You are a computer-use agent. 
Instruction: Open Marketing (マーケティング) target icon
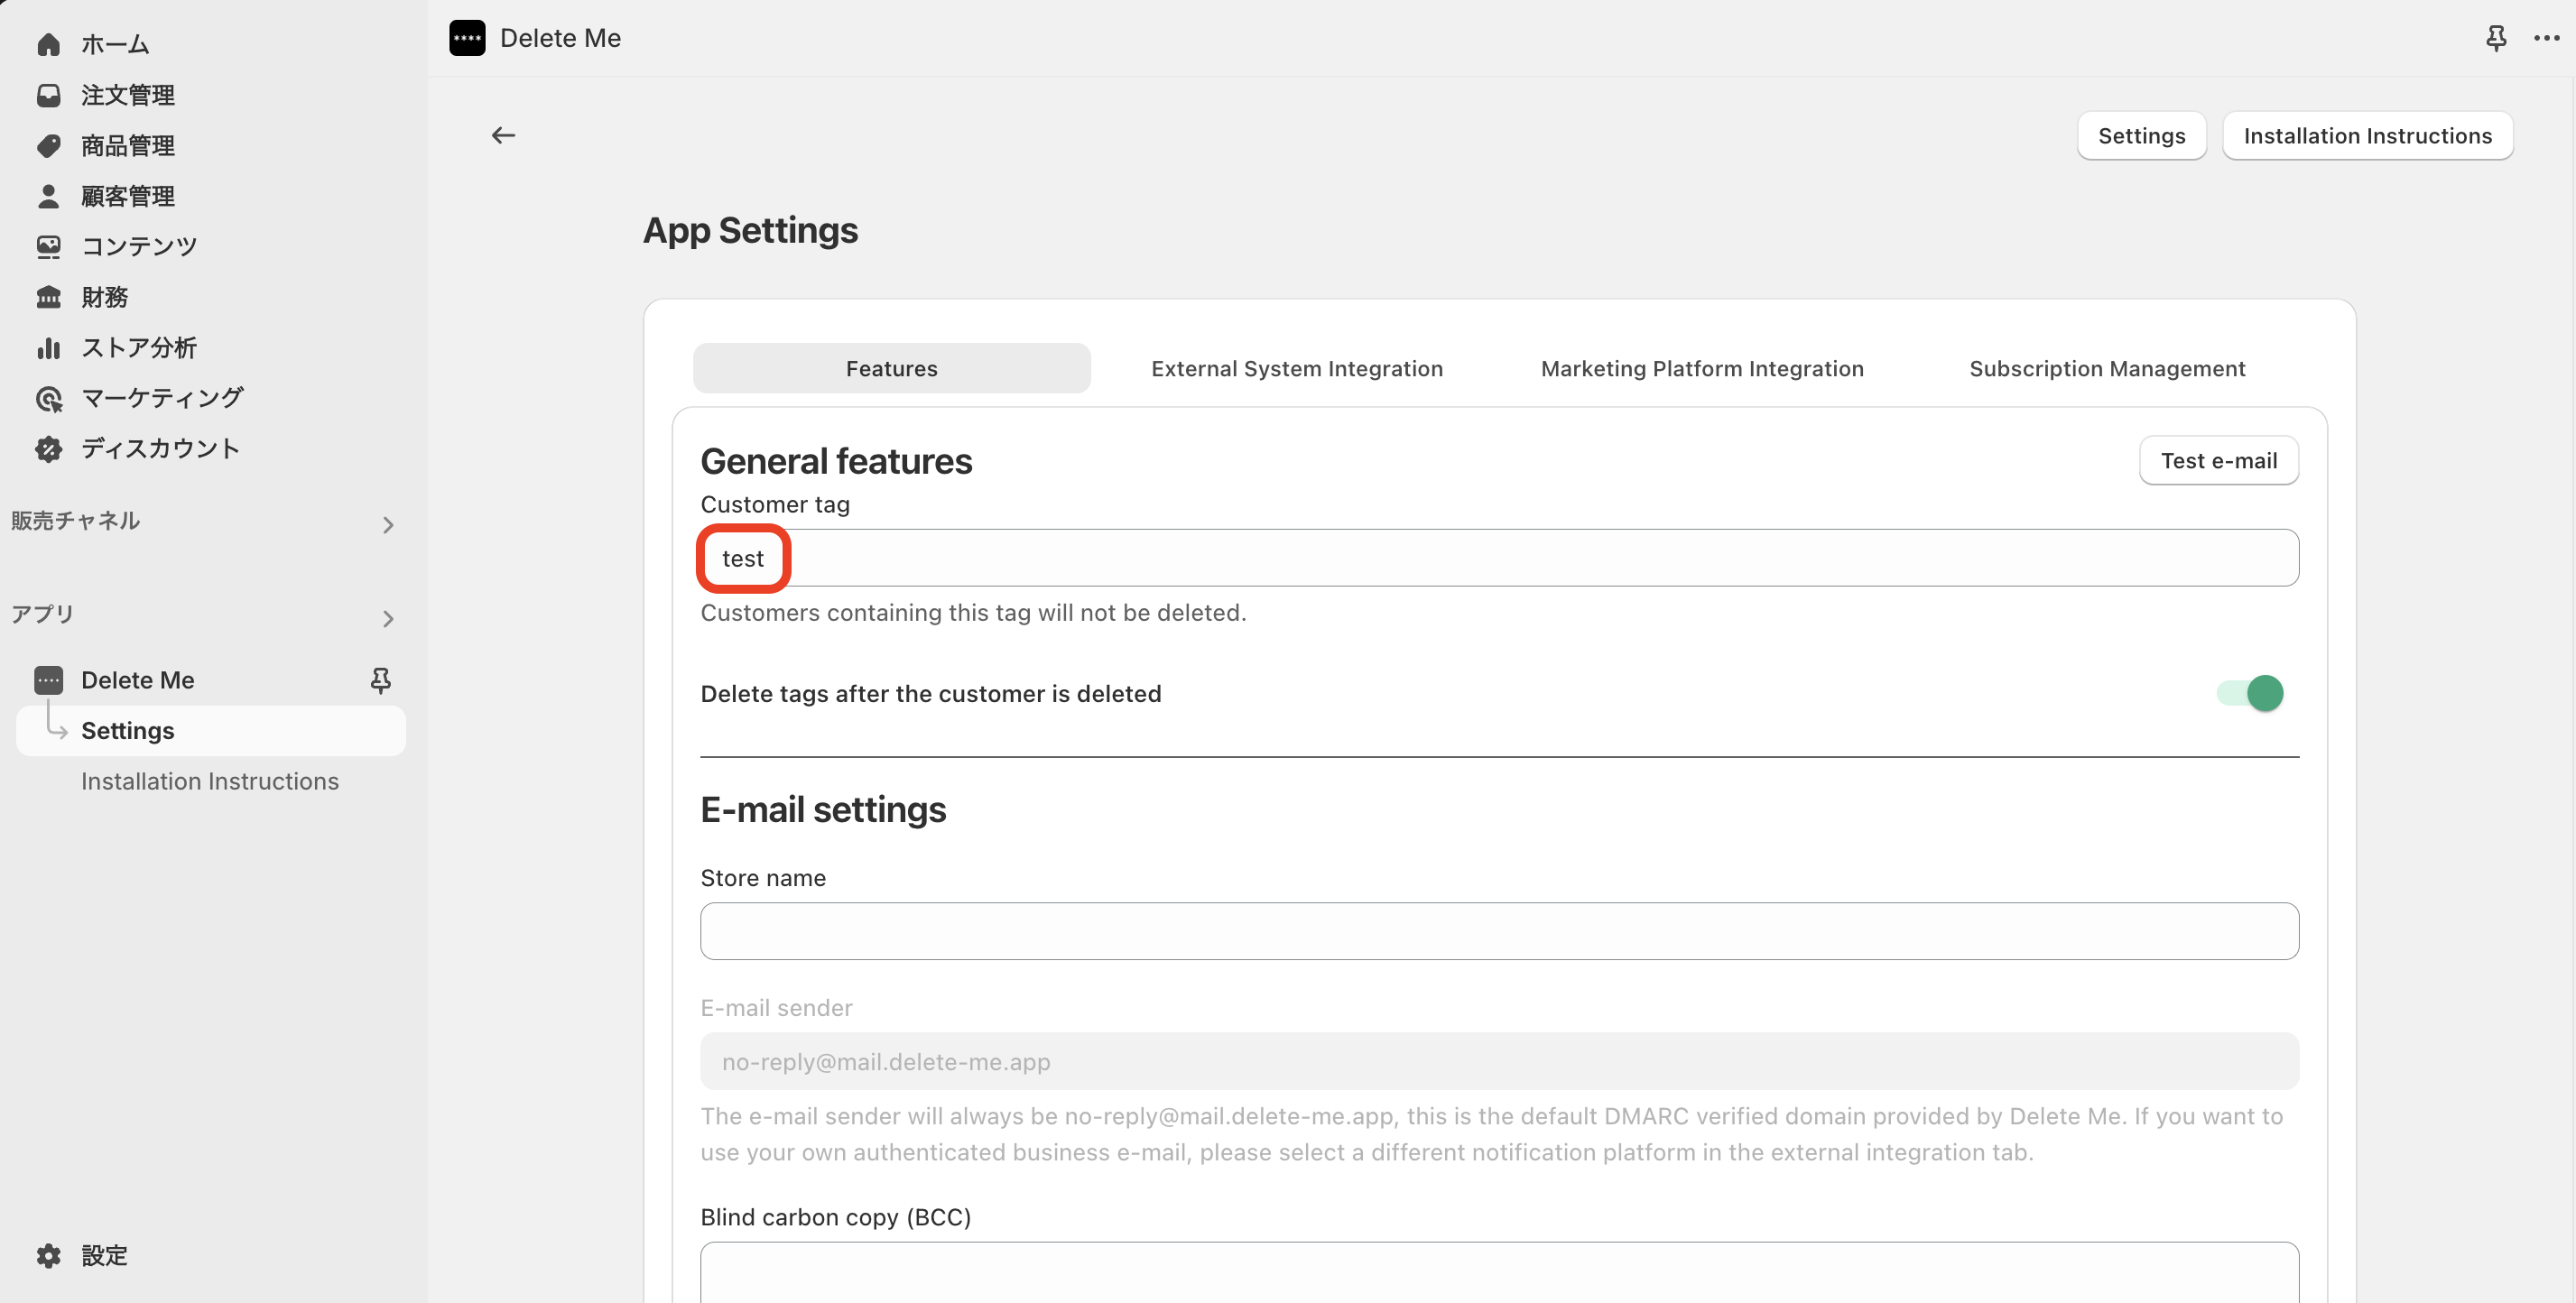pos(48,398)
